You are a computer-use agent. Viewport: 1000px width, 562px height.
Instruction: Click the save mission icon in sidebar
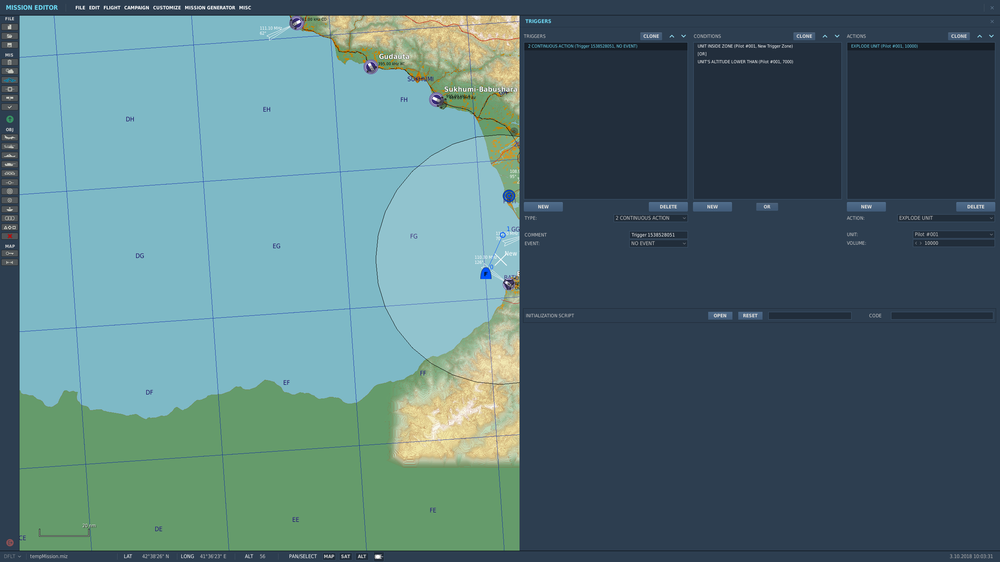[10, 45]
